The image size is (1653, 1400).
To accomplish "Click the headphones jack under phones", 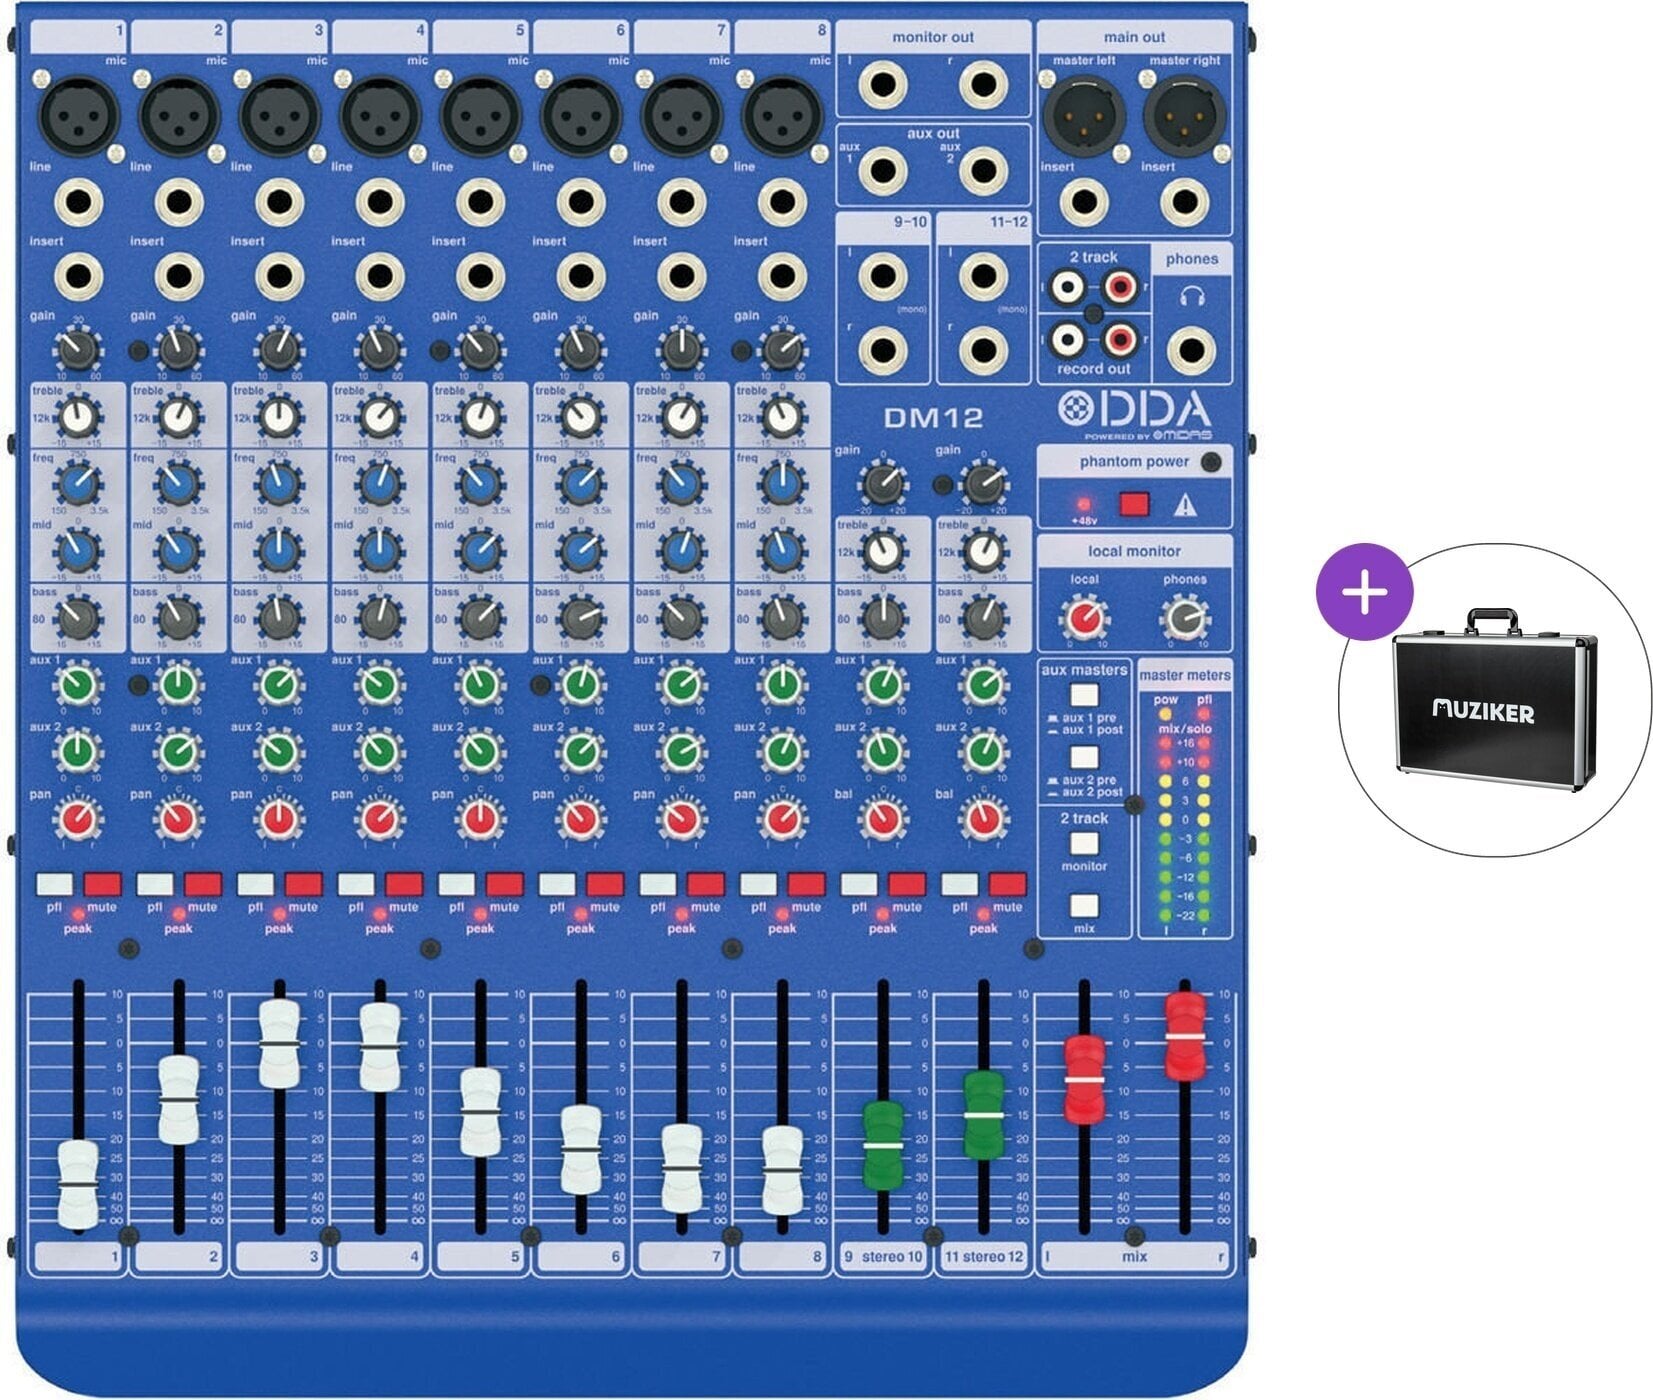I will pyautogui.click(x=1191, y=351).
